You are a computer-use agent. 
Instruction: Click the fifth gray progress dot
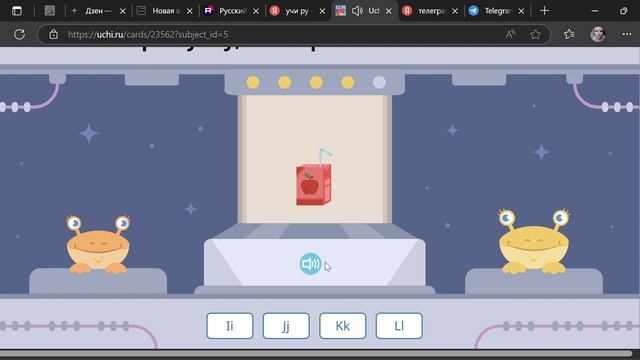pyautogui.click(x=379, y=82)
